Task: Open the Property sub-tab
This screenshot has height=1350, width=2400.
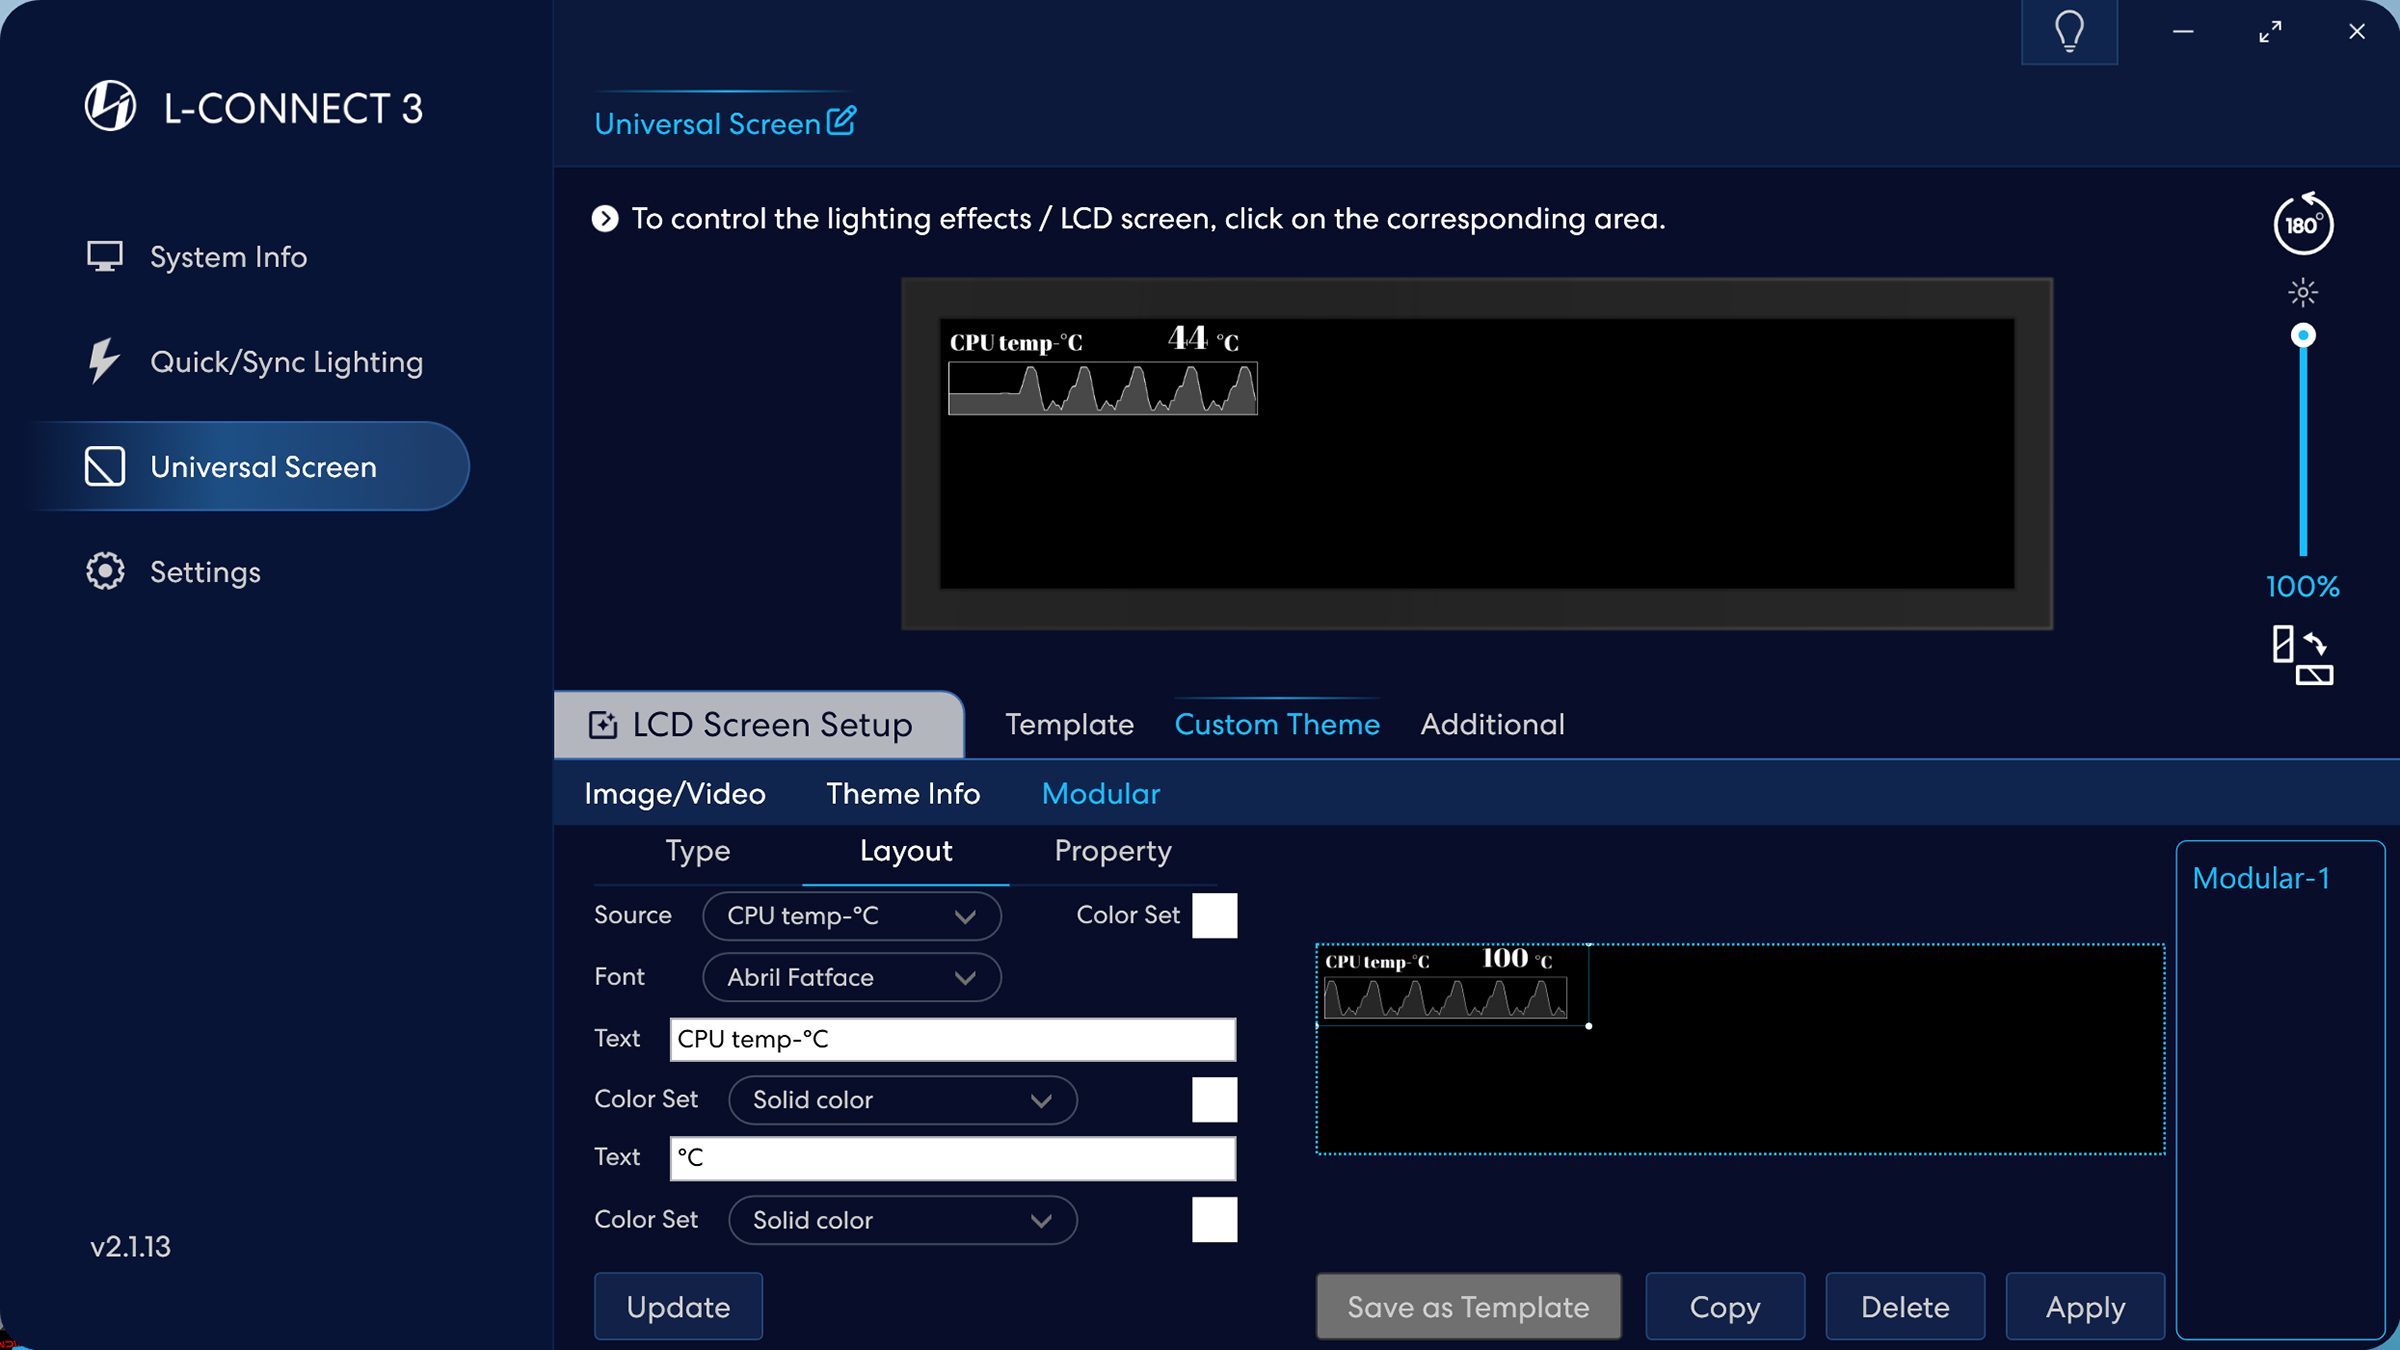Action: pyautogui.click(x=1112, y=851)
